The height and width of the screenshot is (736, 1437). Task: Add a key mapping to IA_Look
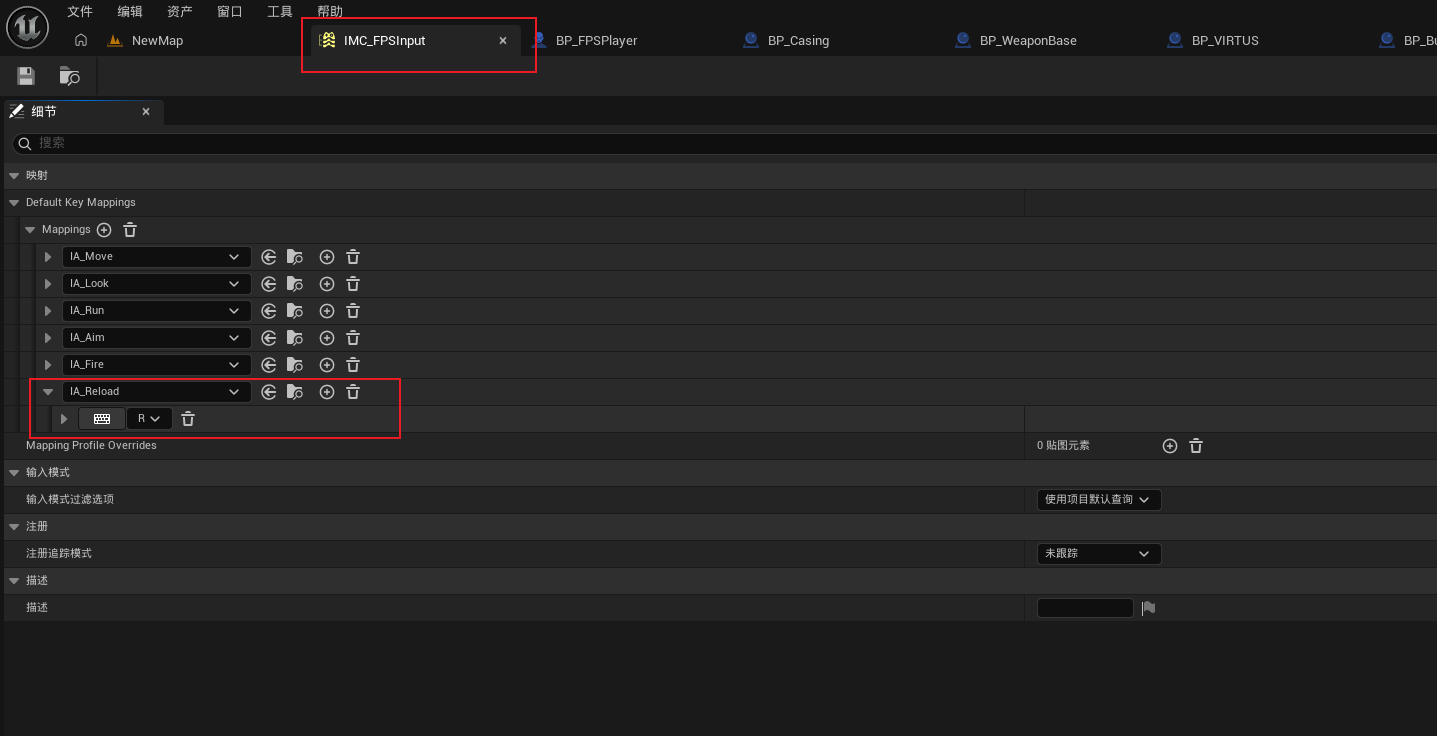click(327, 284)
